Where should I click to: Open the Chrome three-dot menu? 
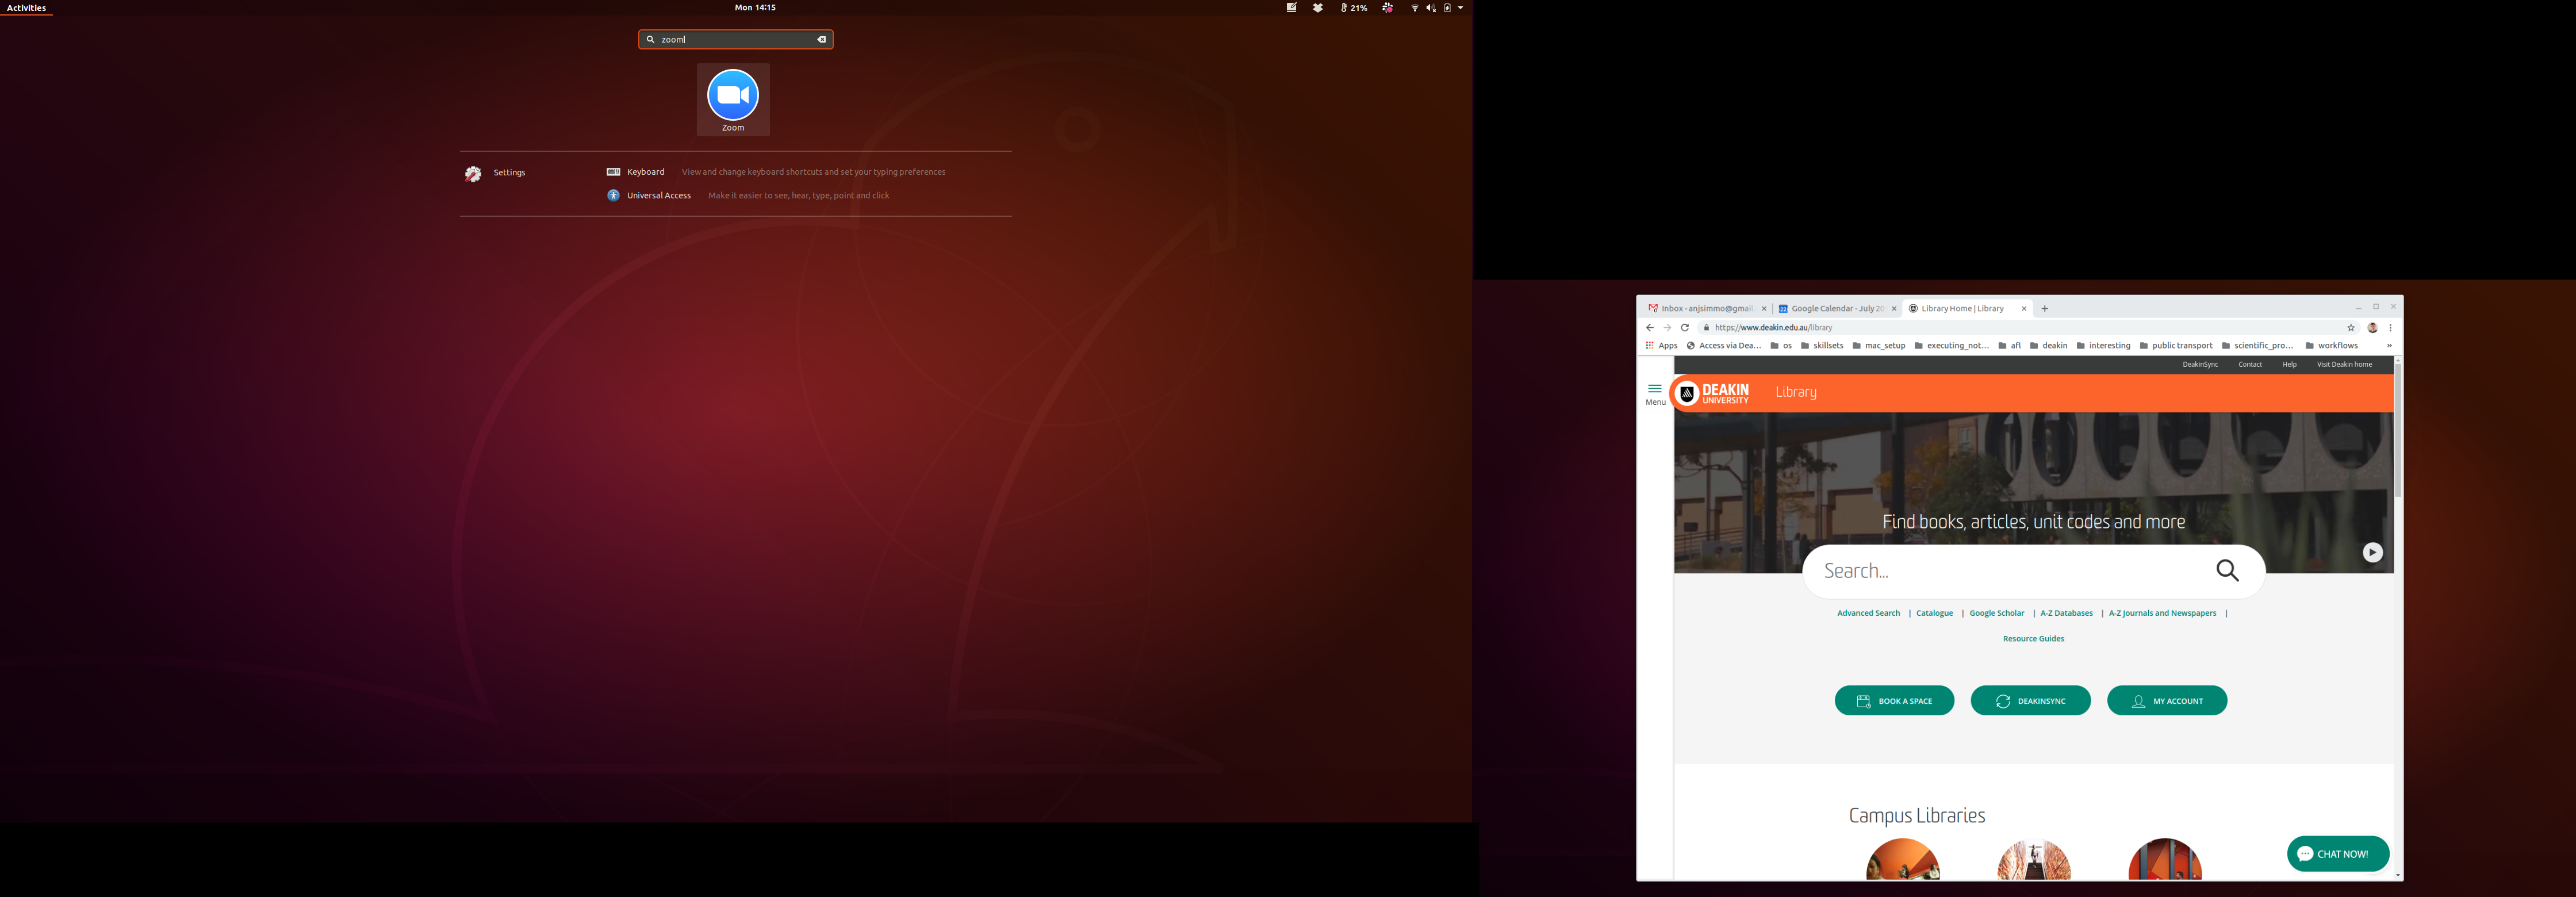point(2390,328)
